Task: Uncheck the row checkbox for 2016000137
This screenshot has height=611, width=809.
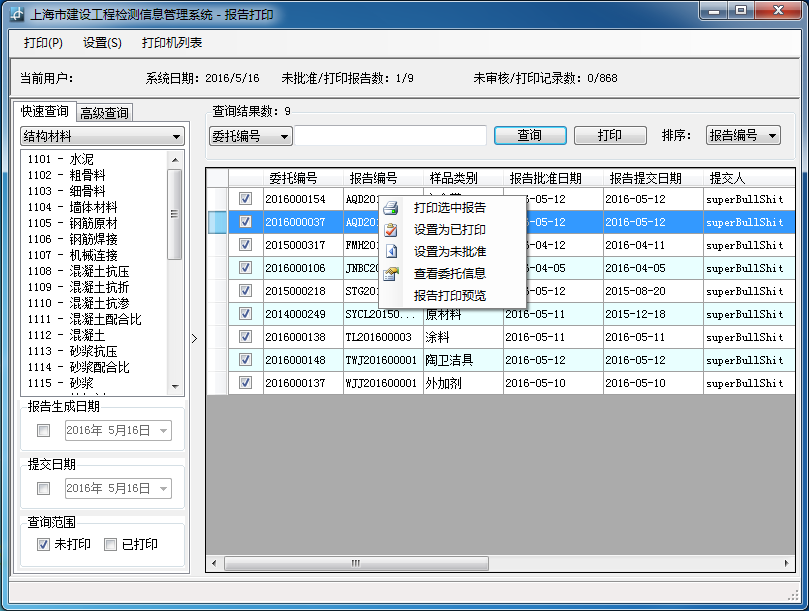Action: (245, 383)
